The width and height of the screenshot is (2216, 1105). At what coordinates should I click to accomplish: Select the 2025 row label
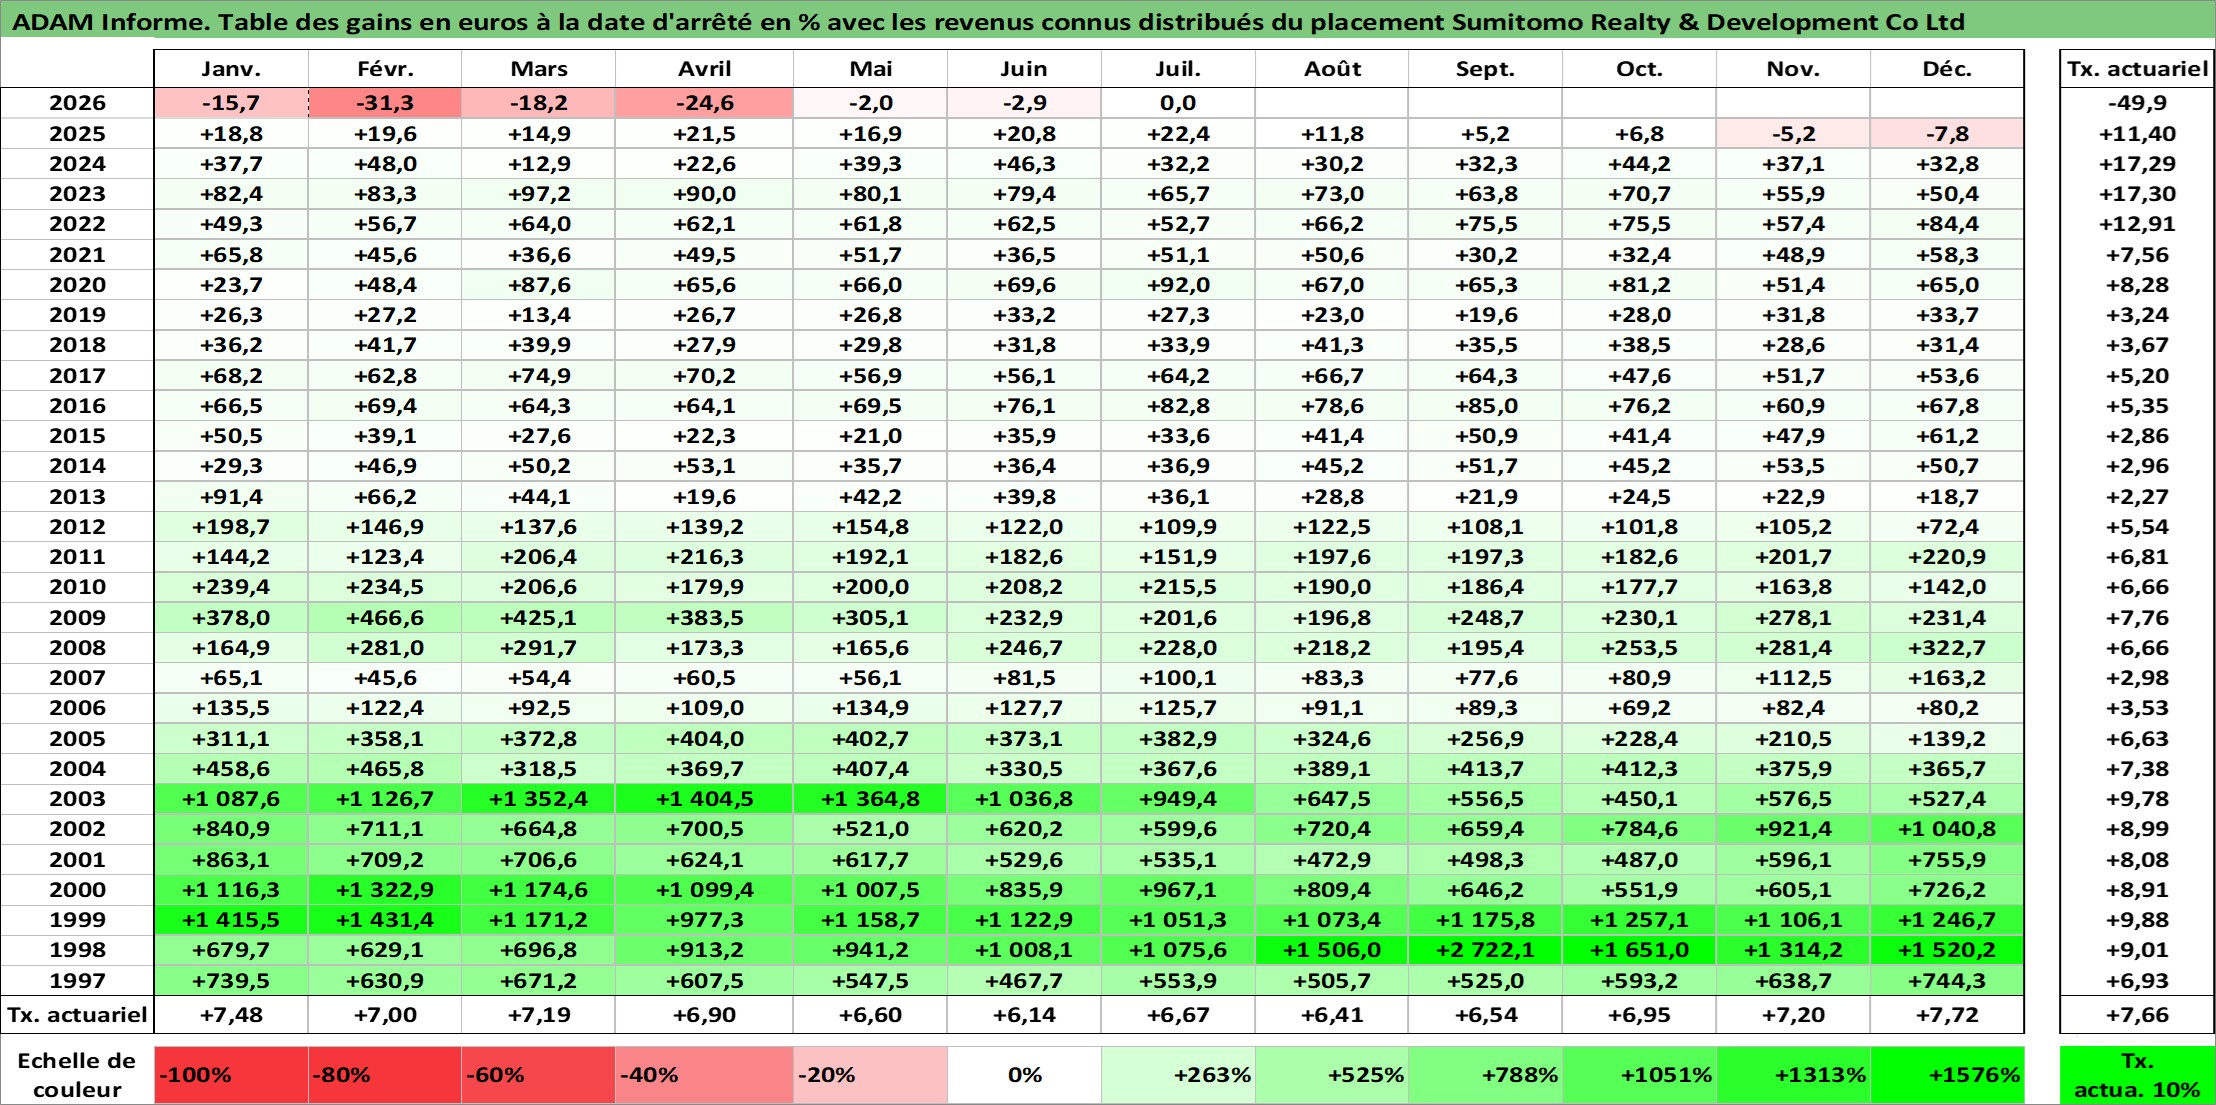coord(78,134)
